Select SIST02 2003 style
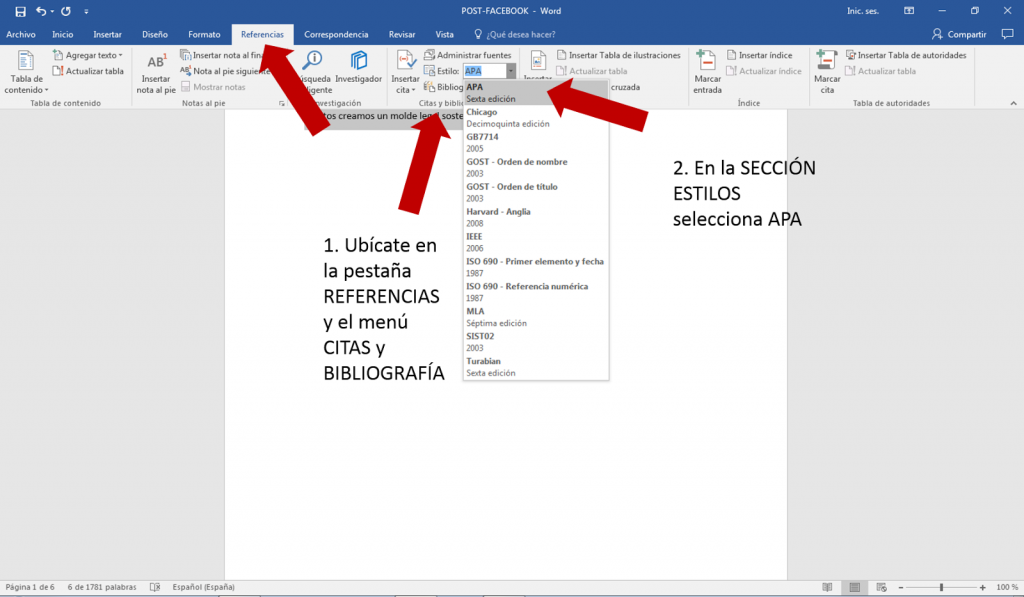 coord(536,342)
